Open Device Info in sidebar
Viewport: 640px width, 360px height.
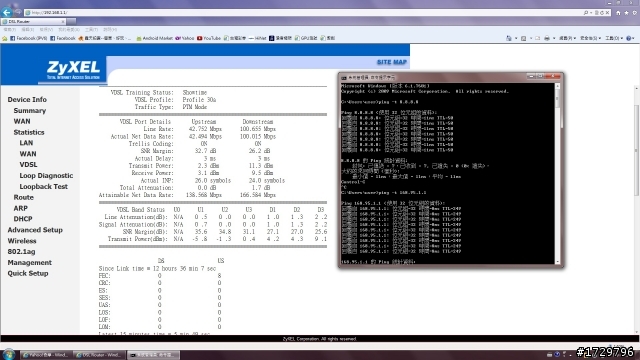click(x=27, y=100)
